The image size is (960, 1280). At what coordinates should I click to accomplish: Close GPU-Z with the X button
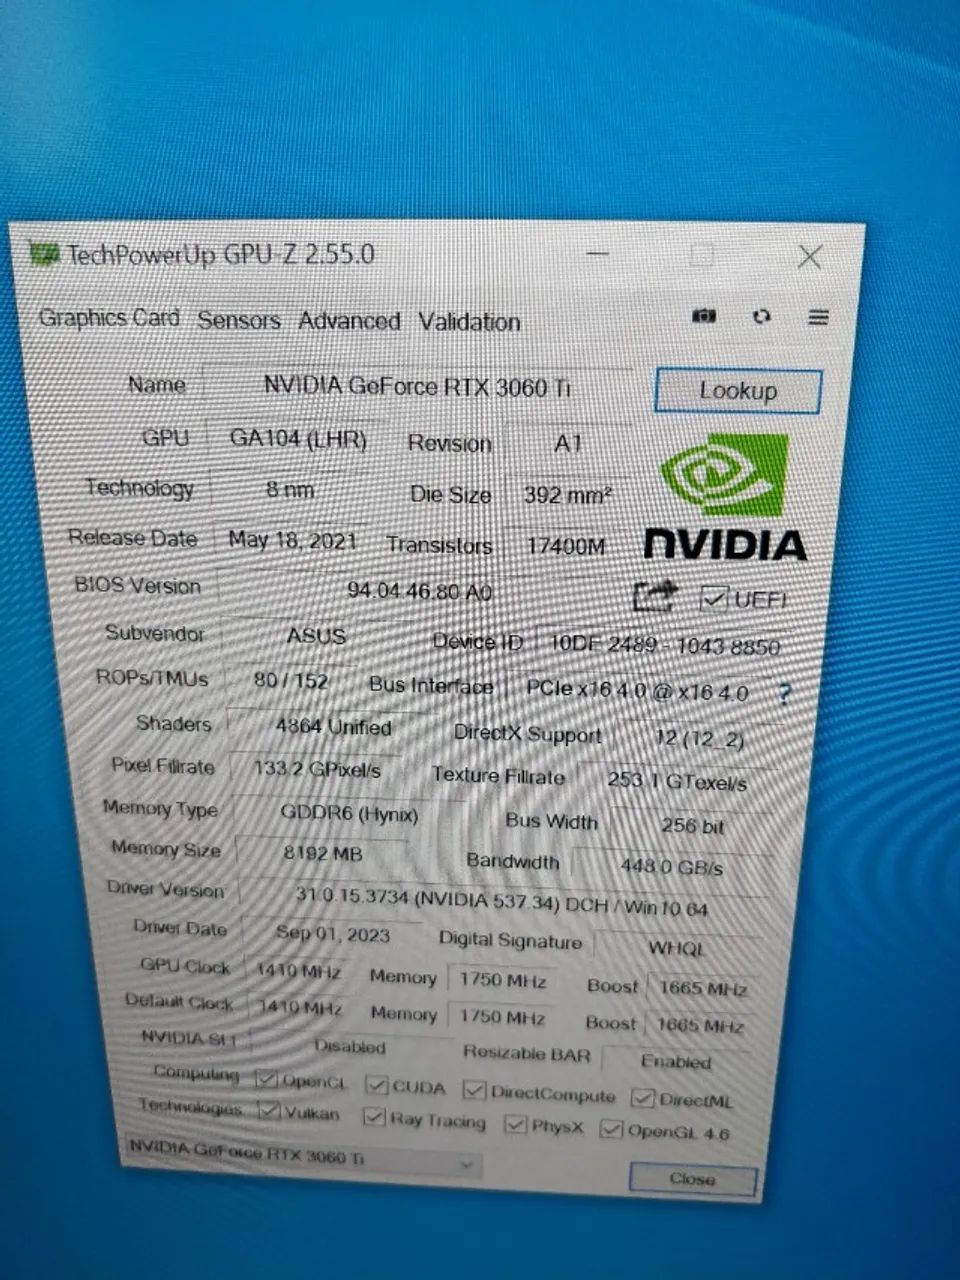point(809,257)
